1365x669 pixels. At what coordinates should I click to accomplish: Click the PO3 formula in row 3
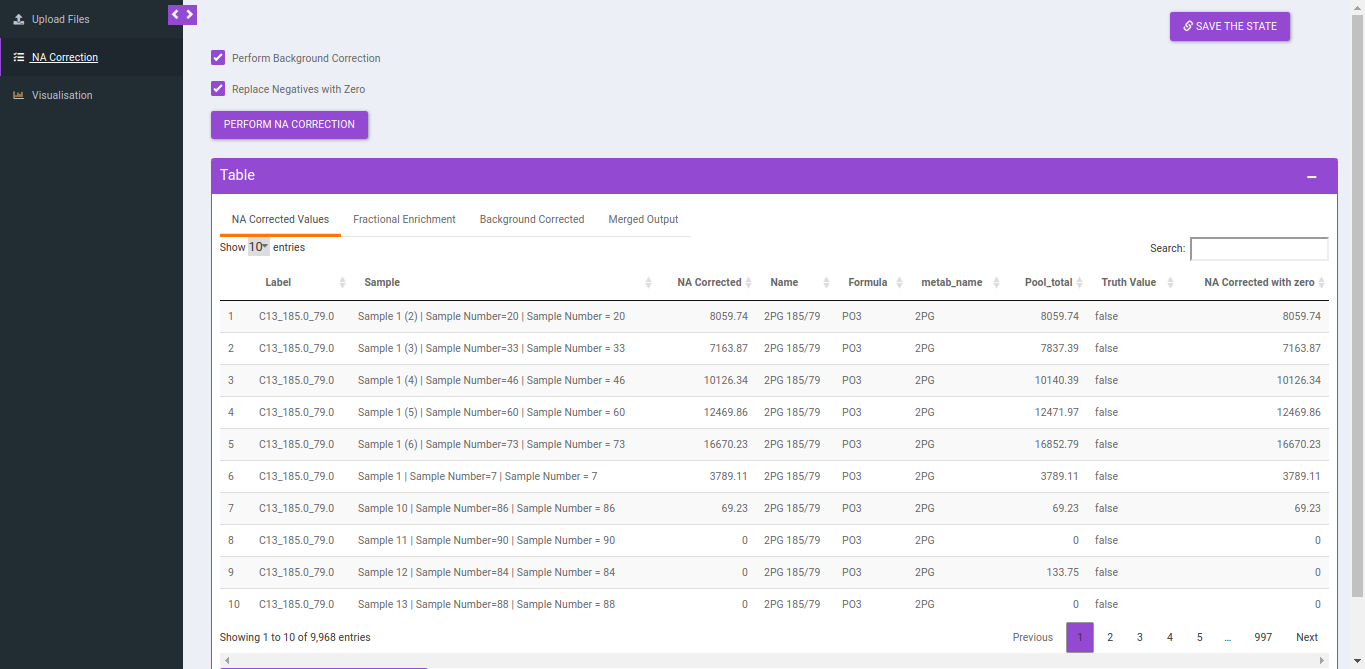click(x=852, y=381)
